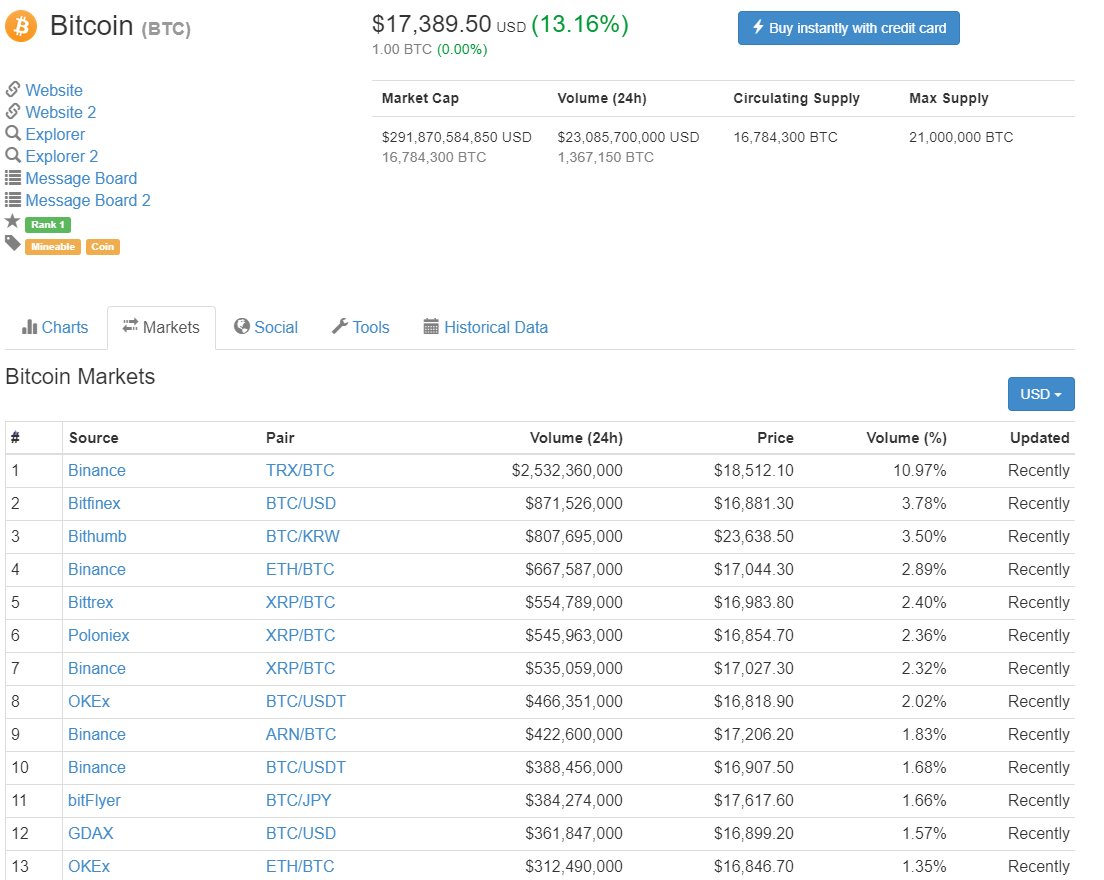Open Binance ETH/BTC pair in row 4
The height and width of the screenshot is (880, 1104).
pos(300,570)
